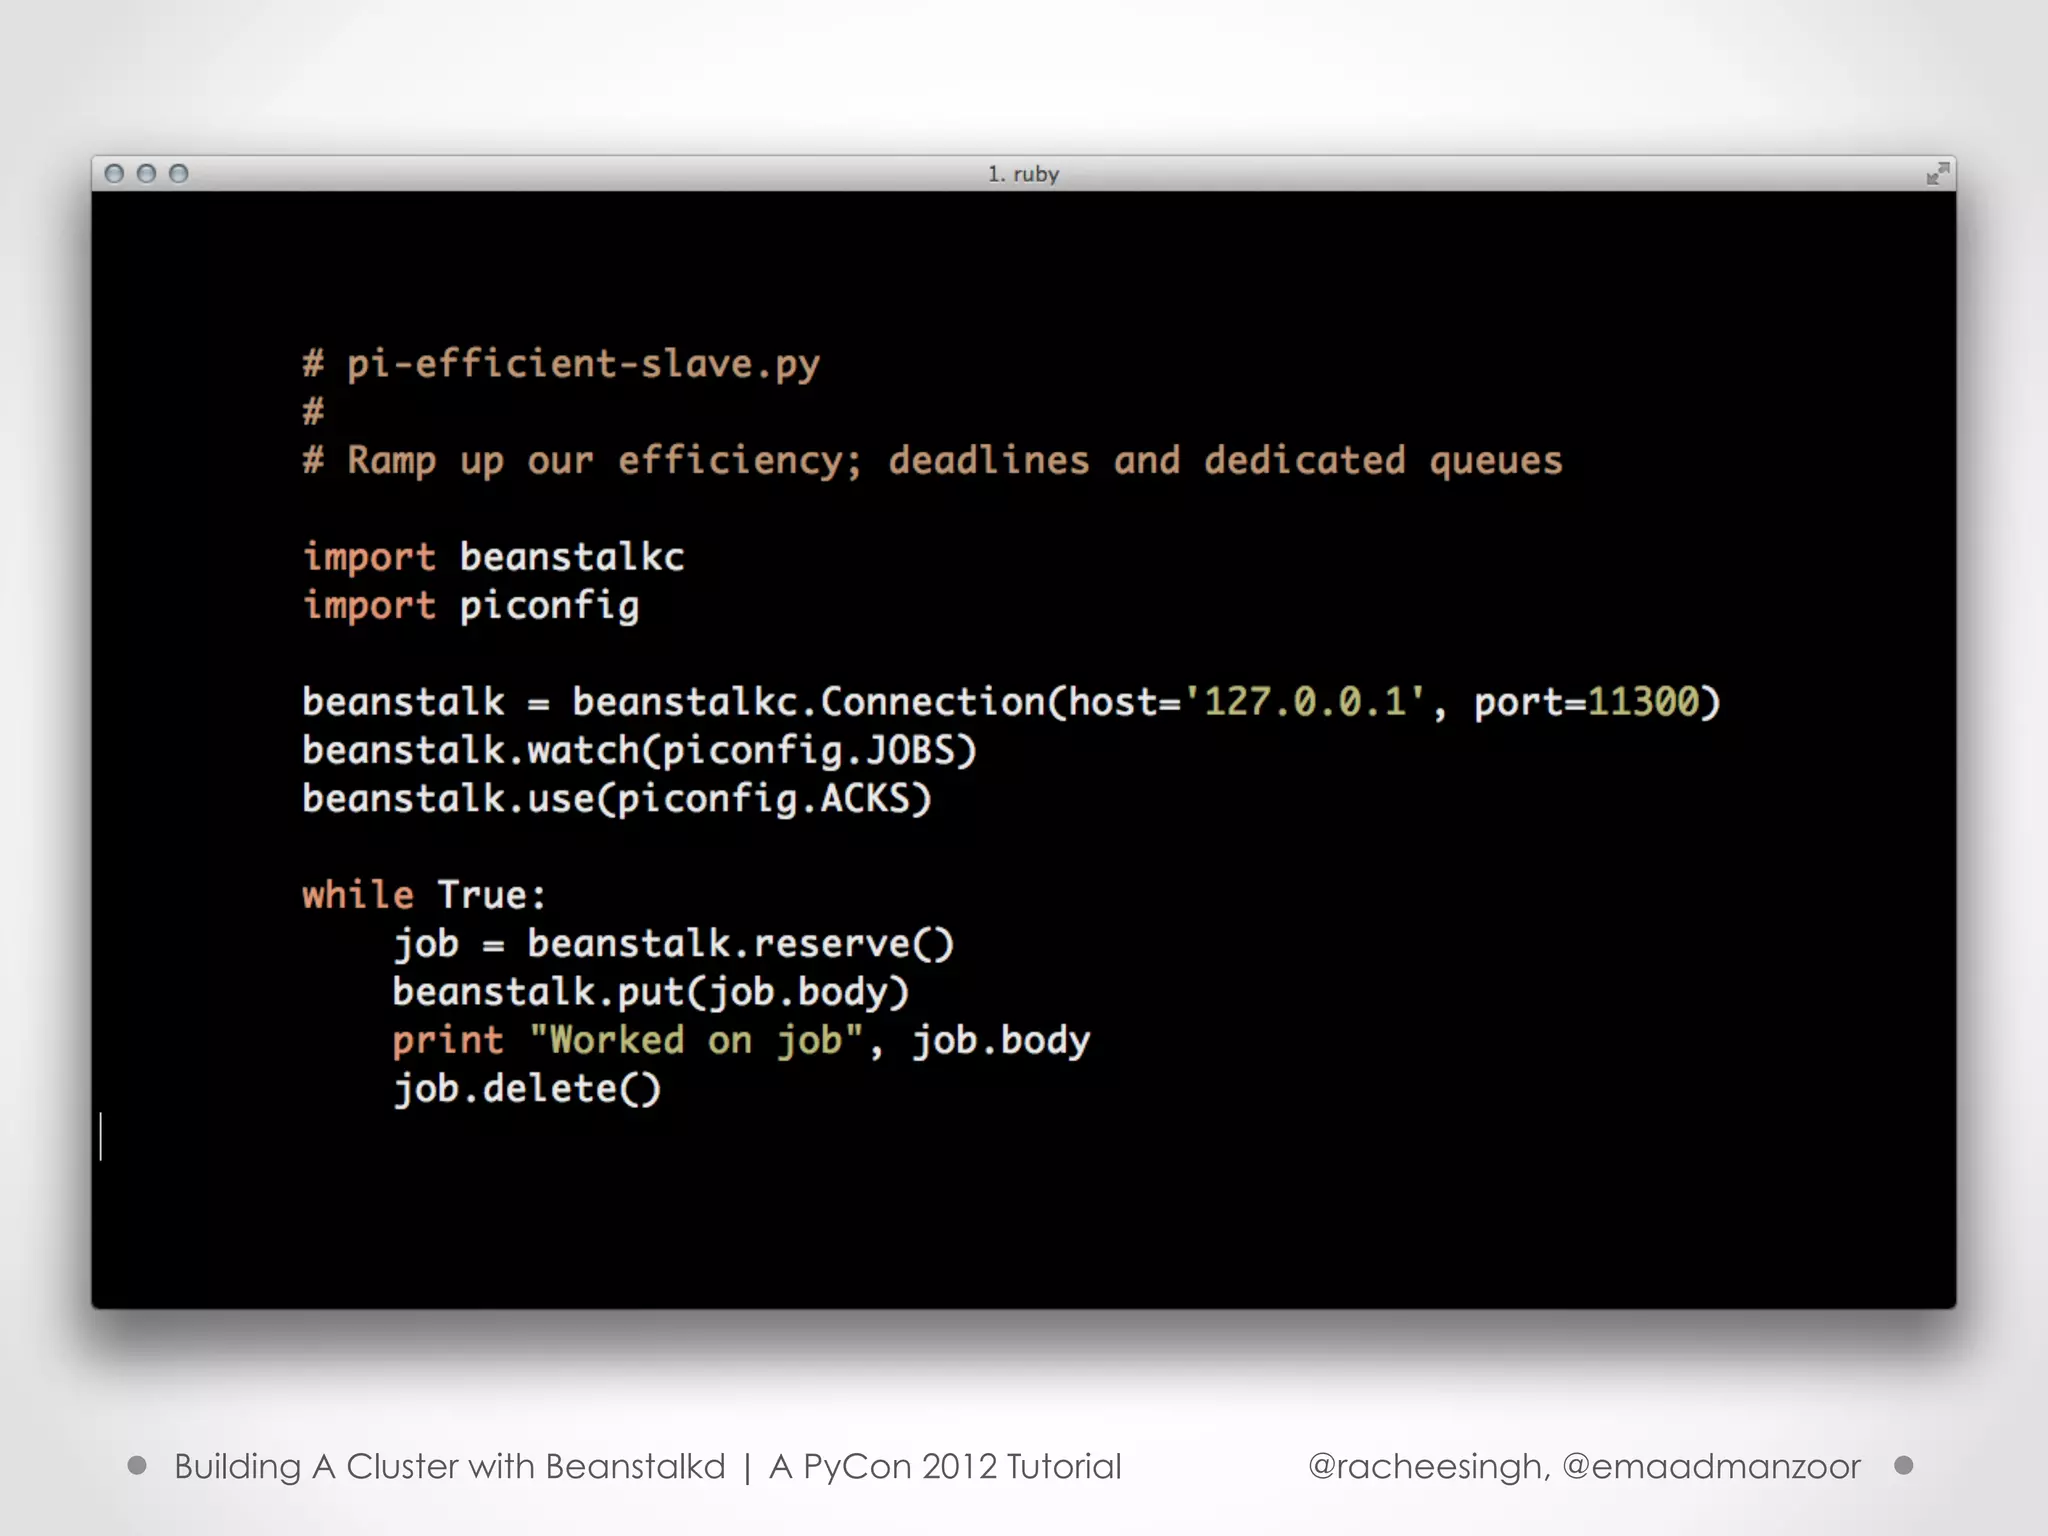The image size is (2048, 1536).
Task: Click the red close window button
Action: click(114, 174)
